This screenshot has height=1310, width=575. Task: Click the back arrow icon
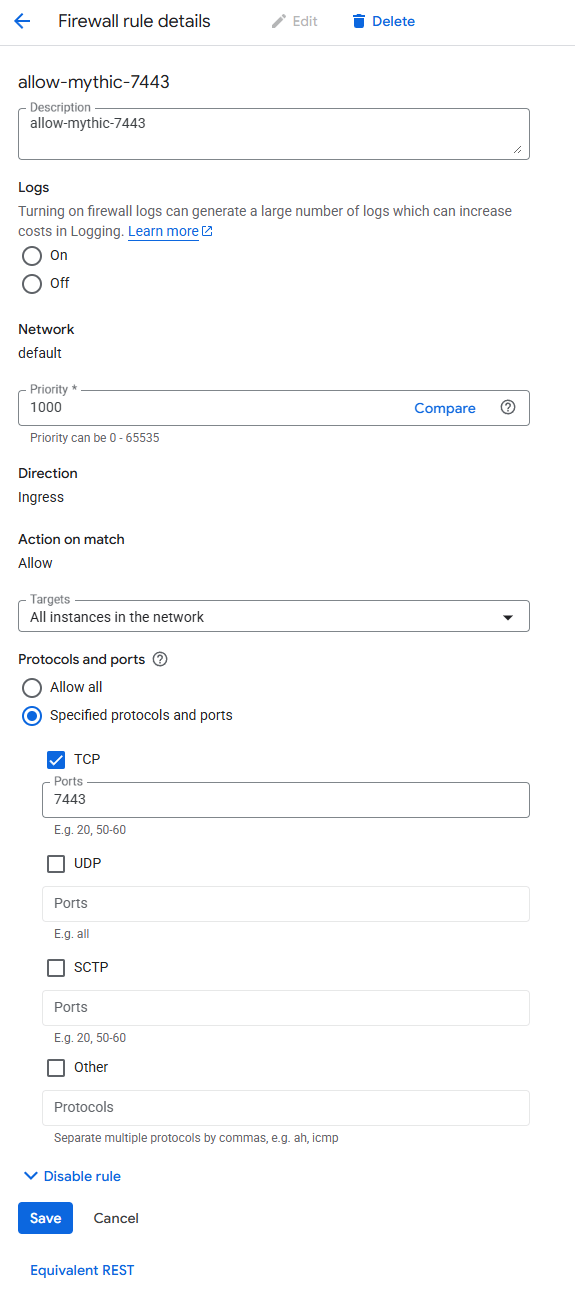click(22, 21)
